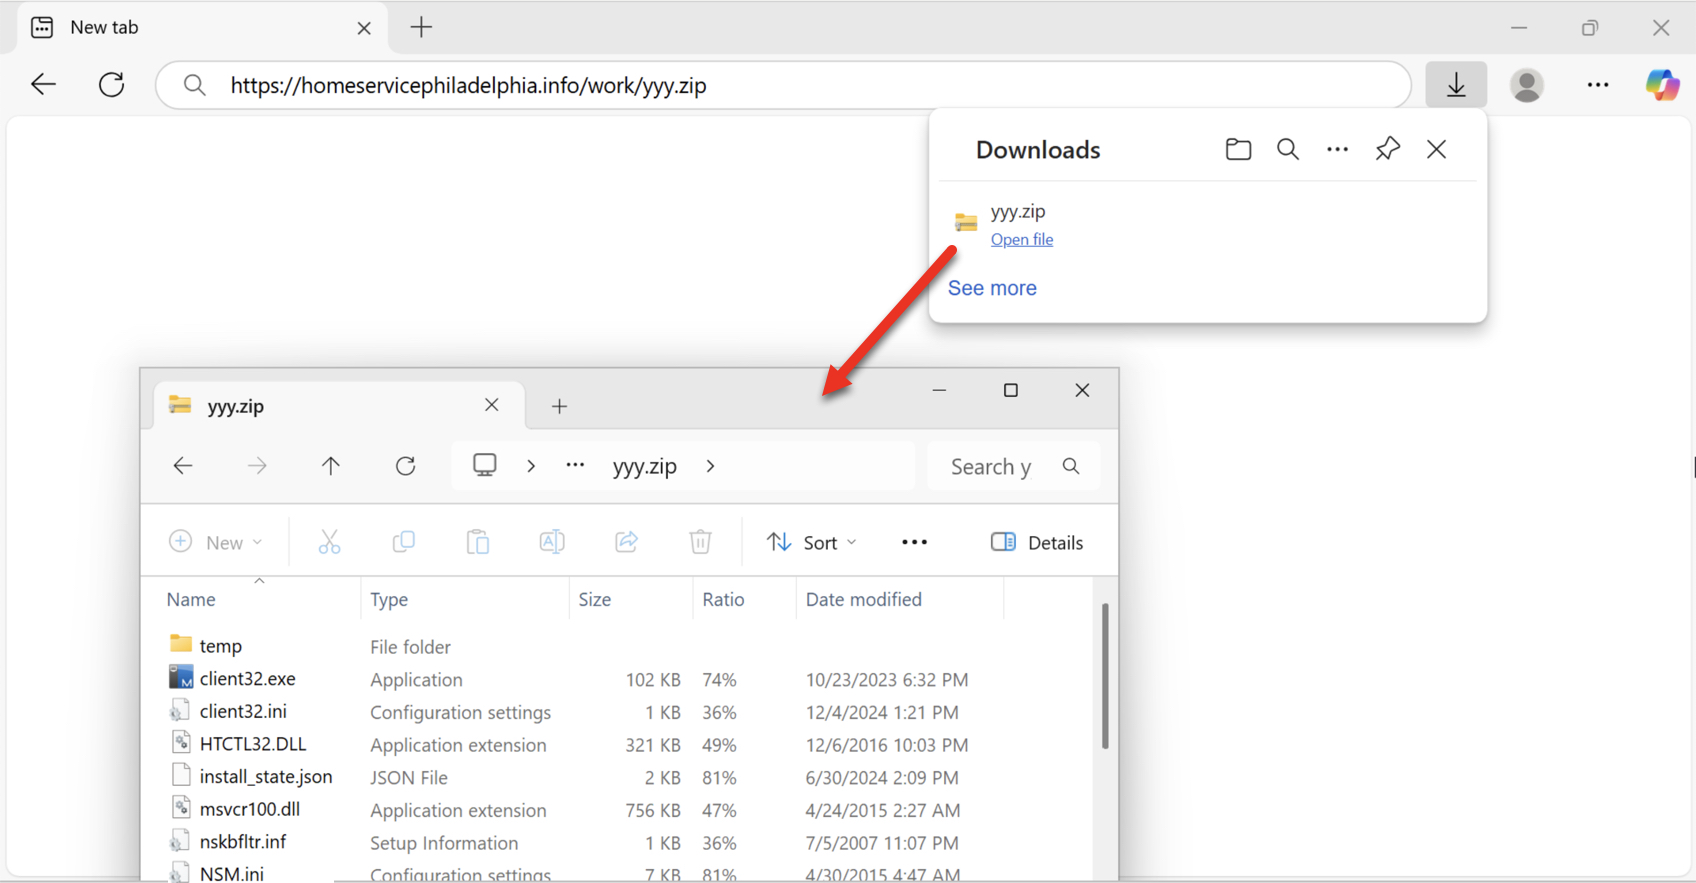Add a new File Explorer tab
Viewport: 1696px width, 883px height.
[559, 406]
